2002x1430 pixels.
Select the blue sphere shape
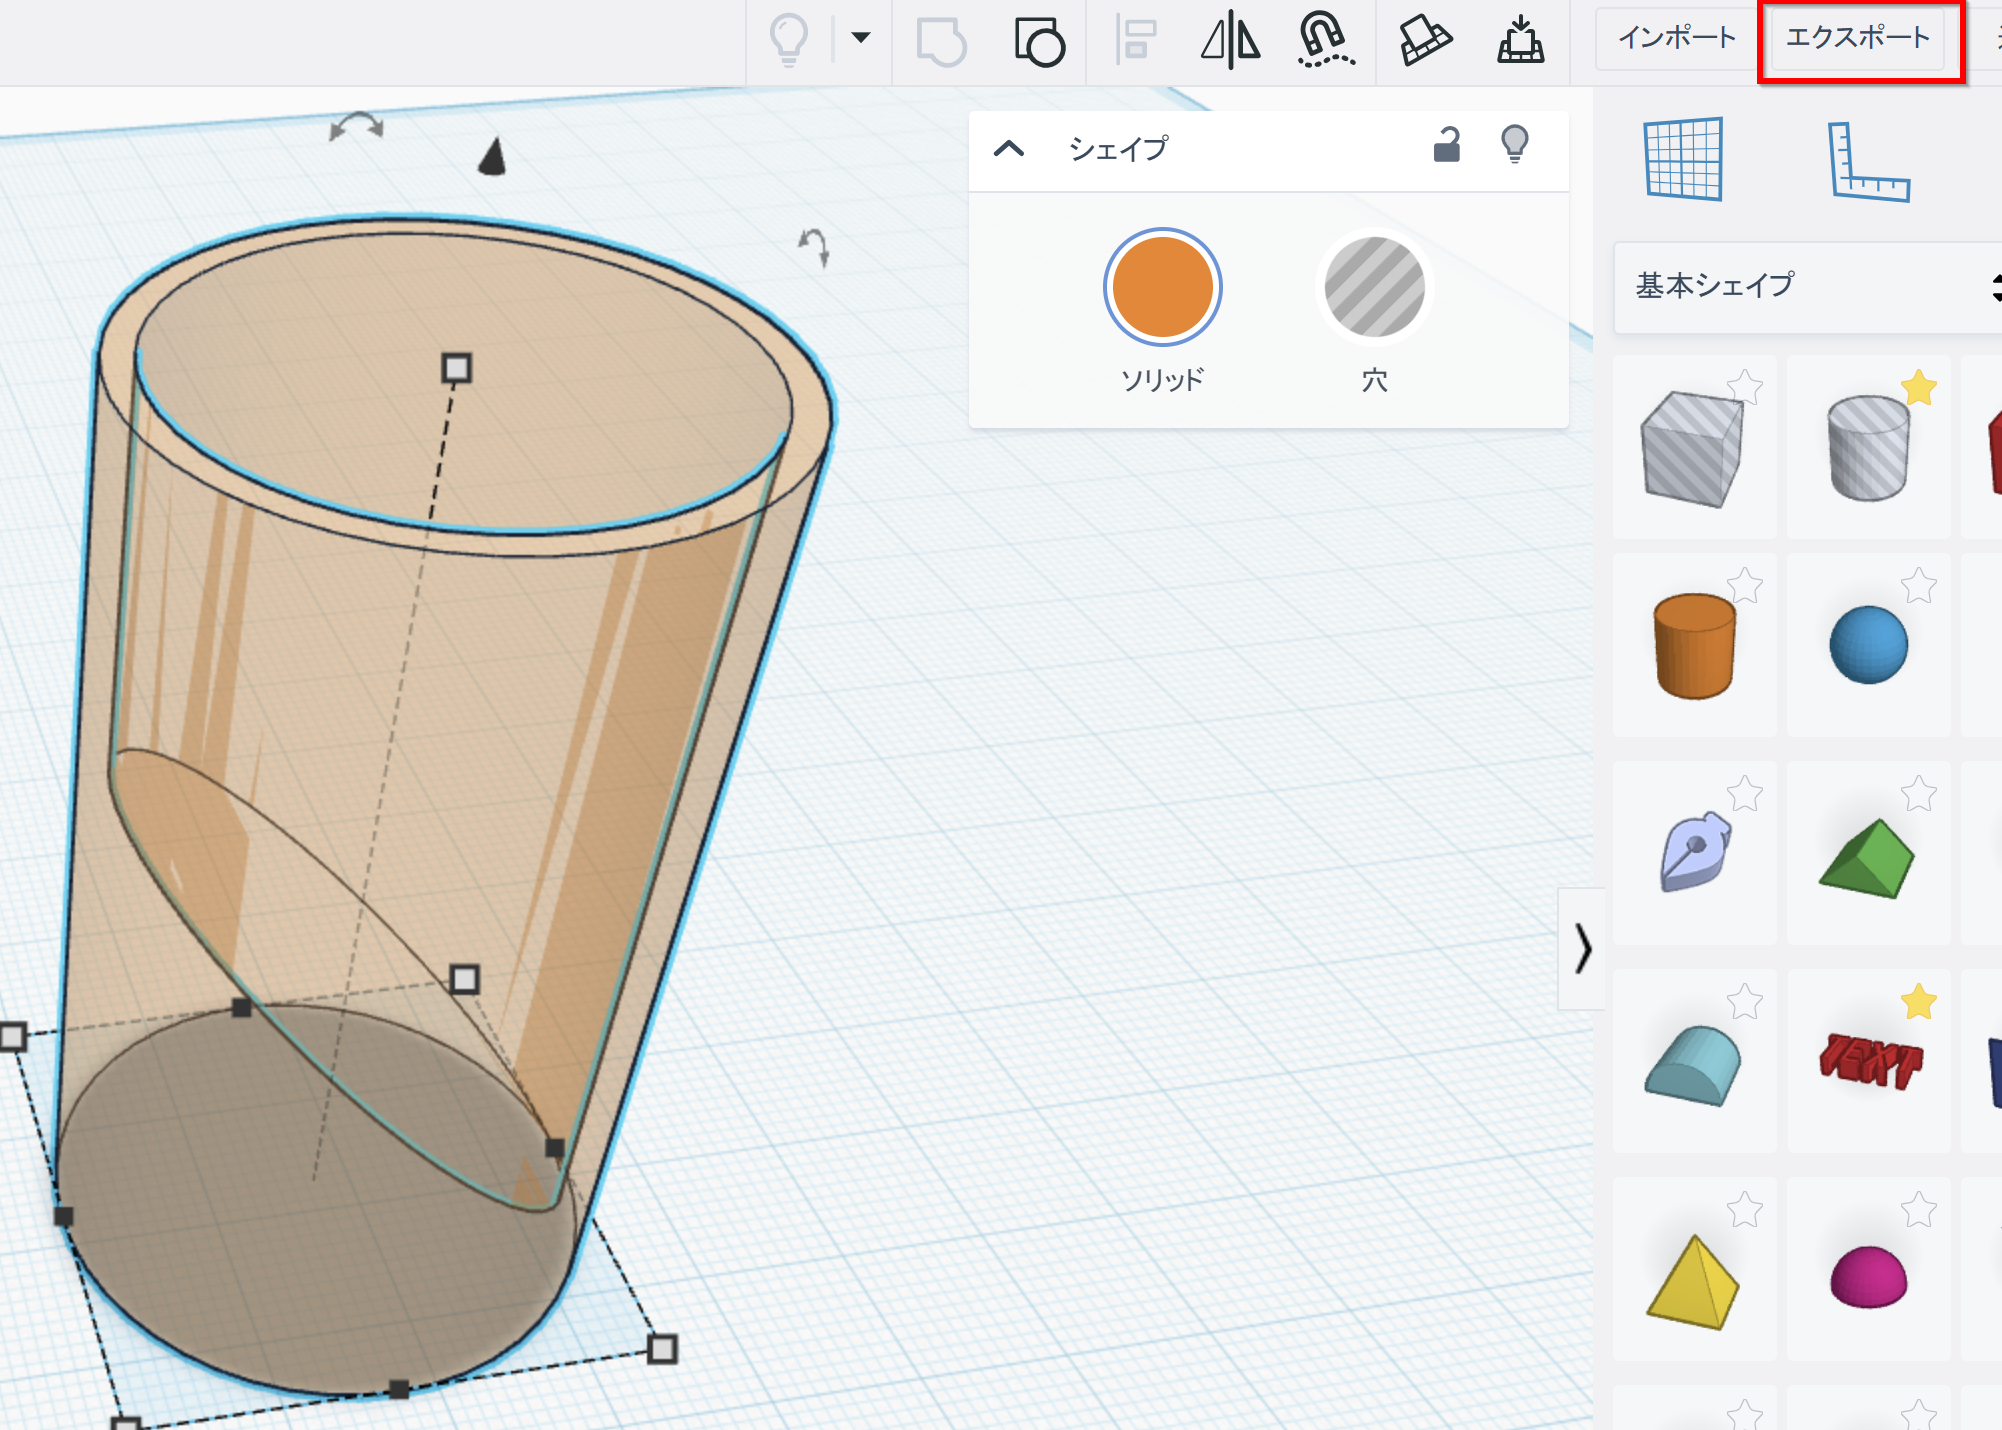pyautogui.click(x=1868, y=645)
